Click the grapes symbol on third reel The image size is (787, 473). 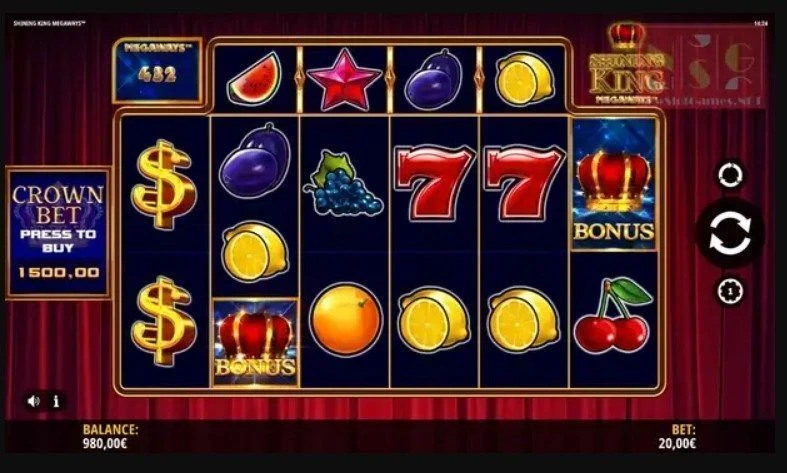[343, 184]
